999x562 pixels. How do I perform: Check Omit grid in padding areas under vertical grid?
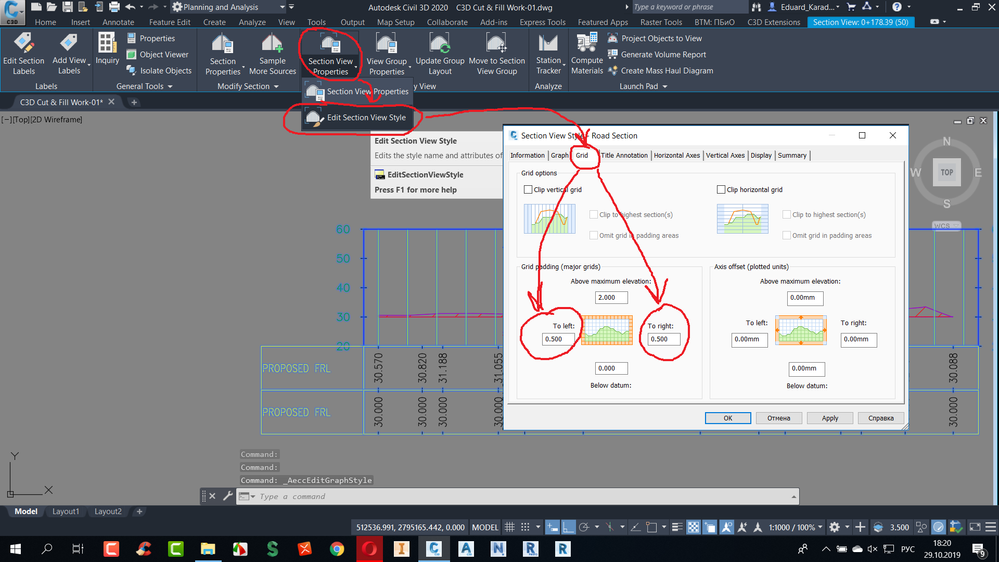pos(594,235)
